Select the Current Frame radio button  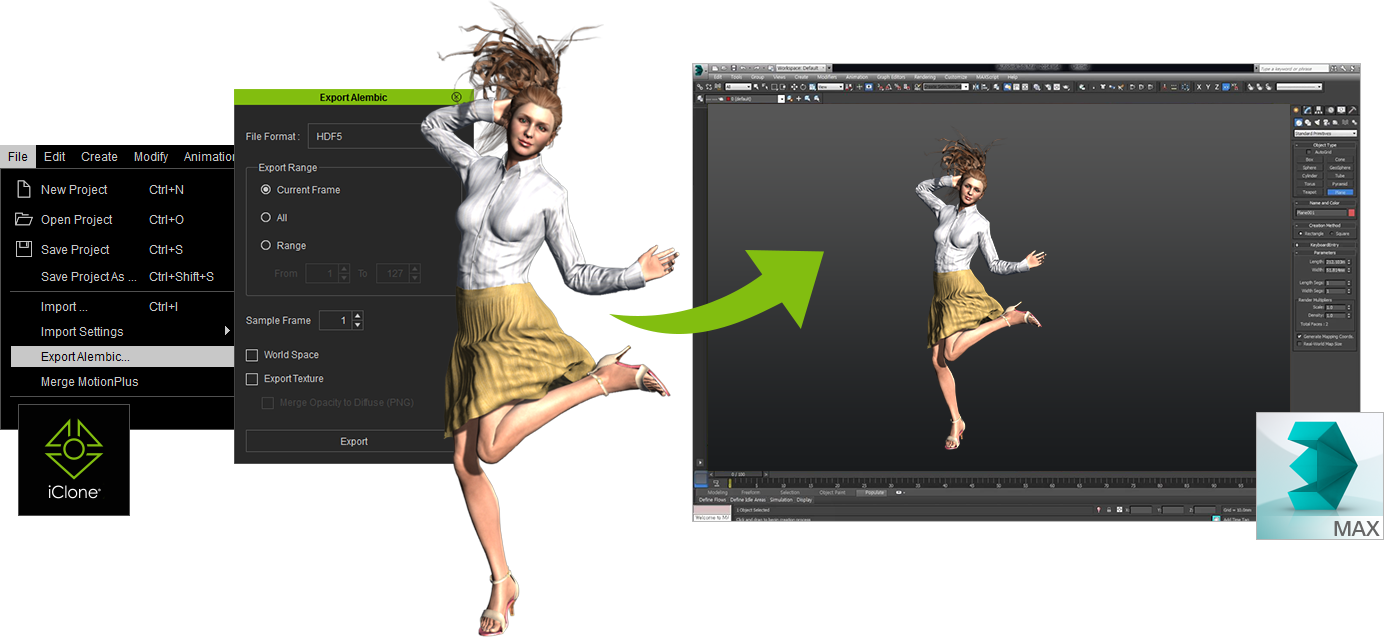coord(266,190)
